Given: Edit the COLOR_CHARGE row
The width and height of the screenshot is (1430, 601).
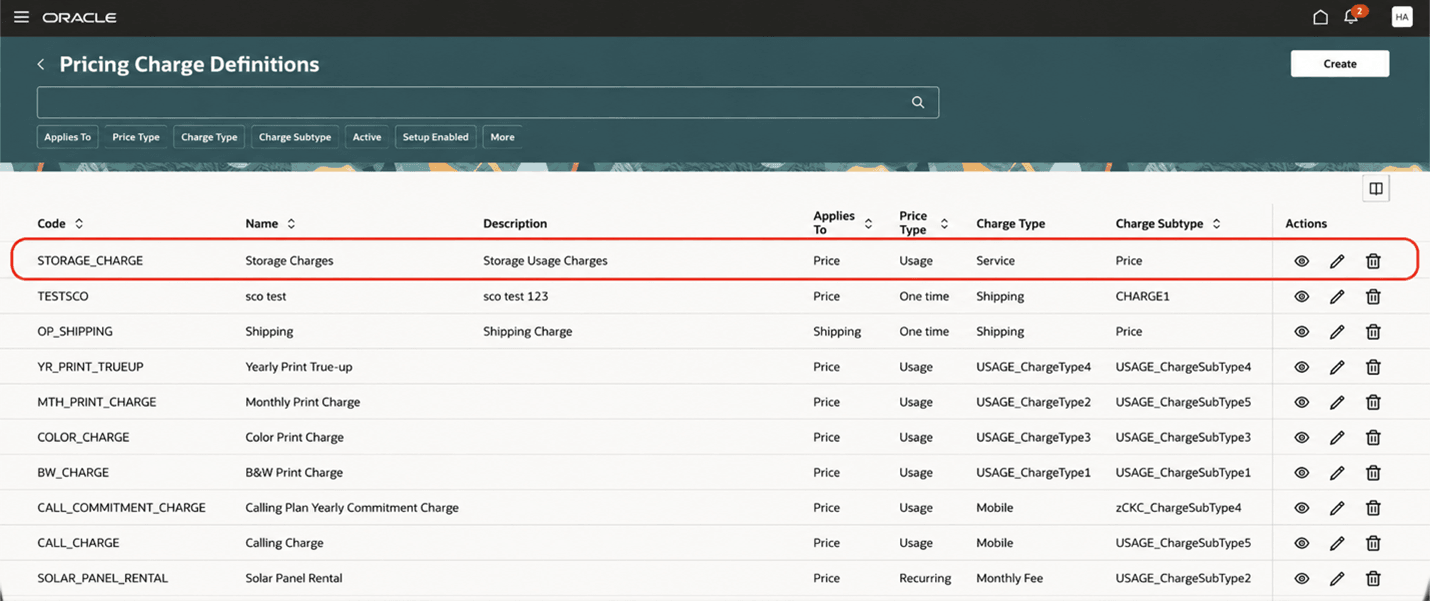Looking at the screenshot, I should (x=1337, y=438).
